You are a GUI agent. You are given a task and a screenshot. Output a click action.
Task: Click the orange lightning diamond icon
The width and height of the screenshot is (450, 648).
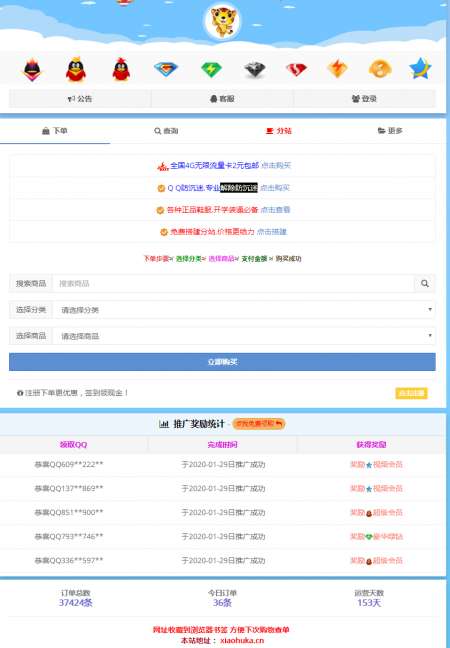click(x=338, y=69)
